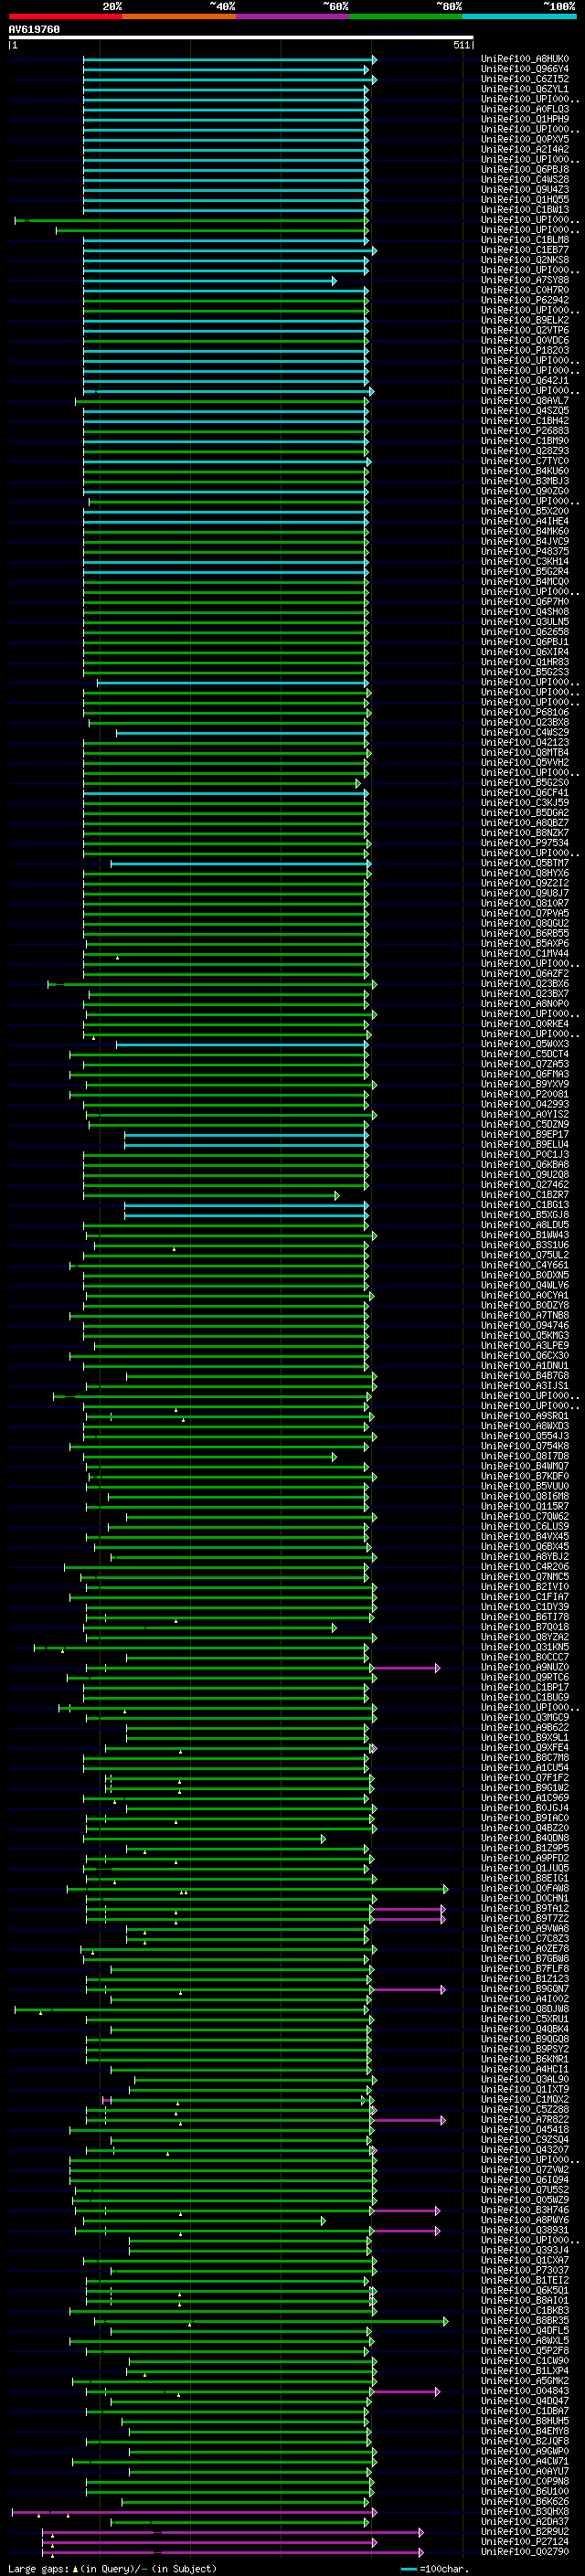Click the orange ~40% identity legend bar

coord(180,17)
